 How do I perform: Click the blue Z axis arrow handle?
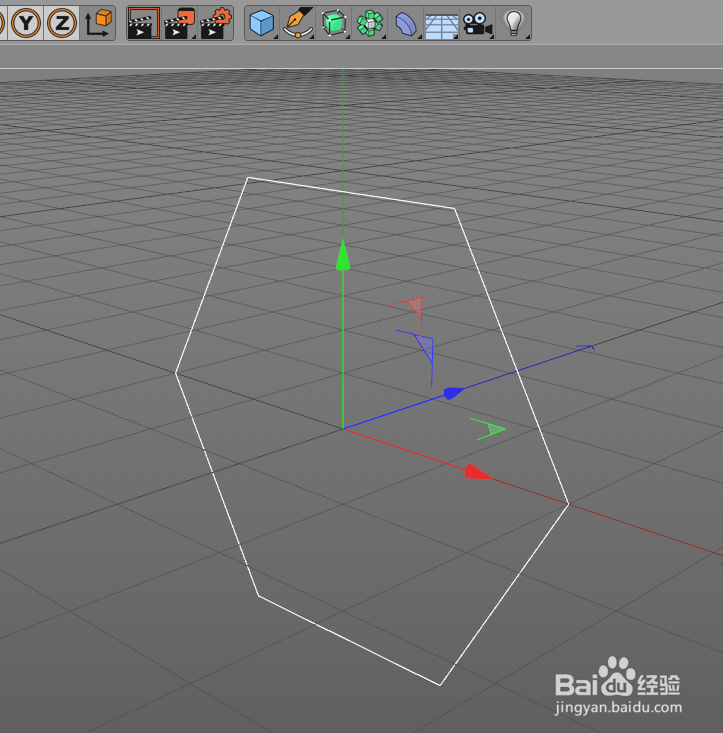click(x=453, y=393)
